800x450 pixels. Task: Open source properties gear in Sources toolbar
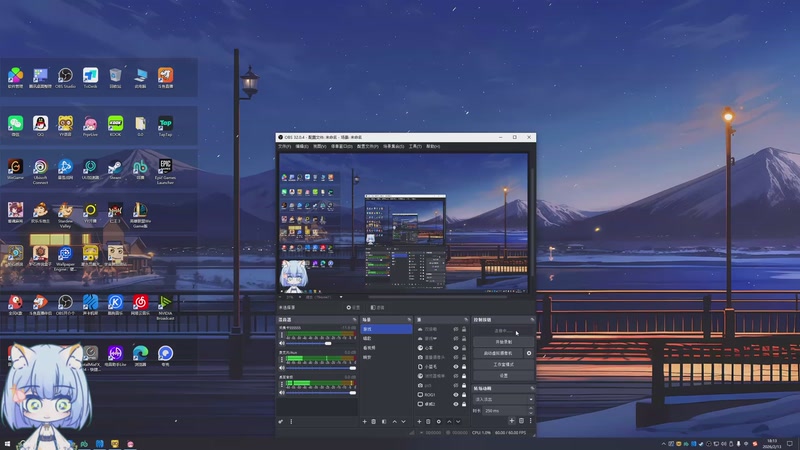coord(439,421)
